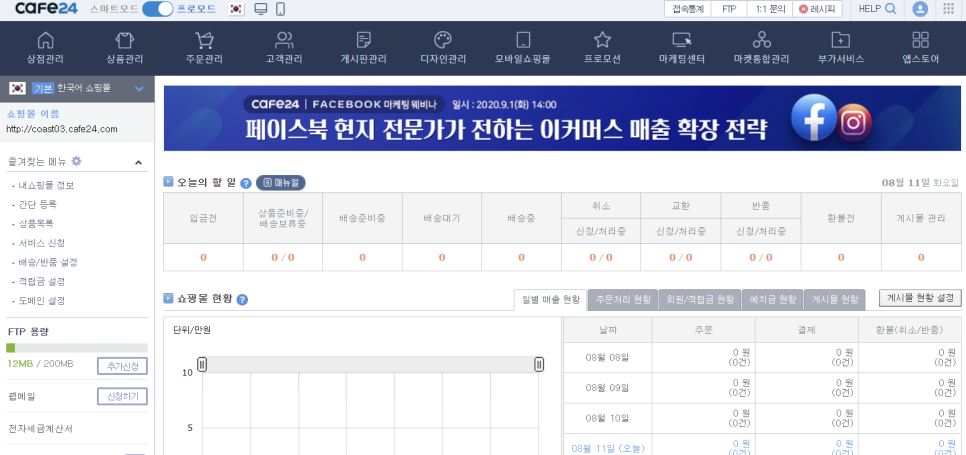The width and height of the screenshot is (966, 455).
Task: Click the 배송대기 count 0
Action: [442, 257]
